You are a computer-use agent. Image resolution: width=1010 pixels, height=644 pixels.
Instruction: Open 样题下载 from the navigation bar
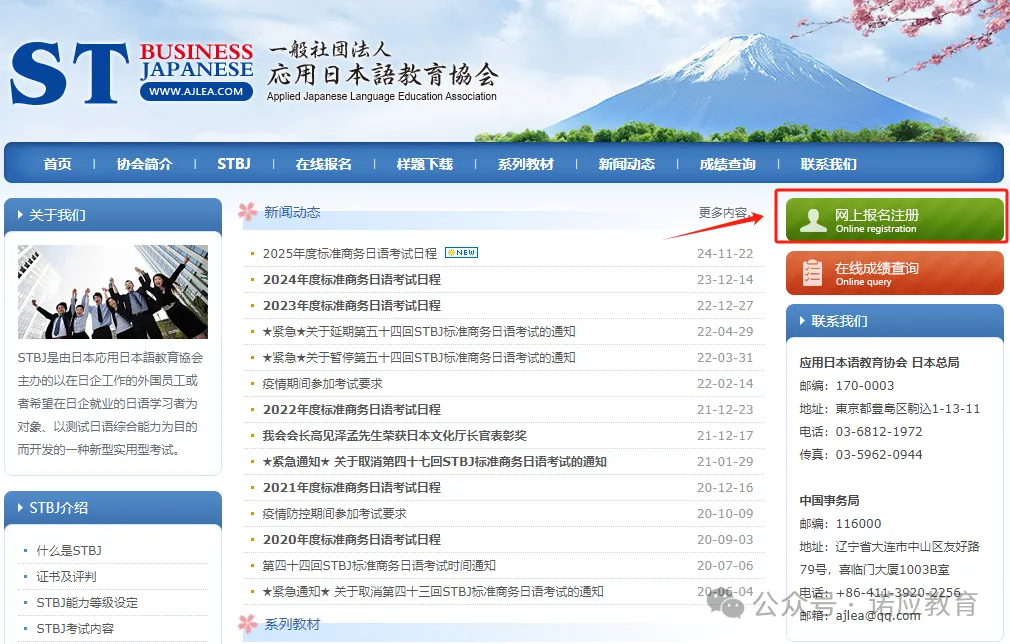point(424,164)
